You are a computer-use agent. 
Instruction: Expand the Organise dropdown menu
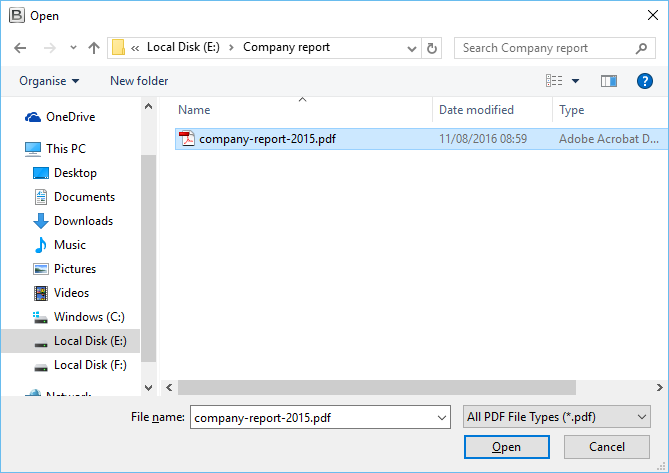point(49,81)
